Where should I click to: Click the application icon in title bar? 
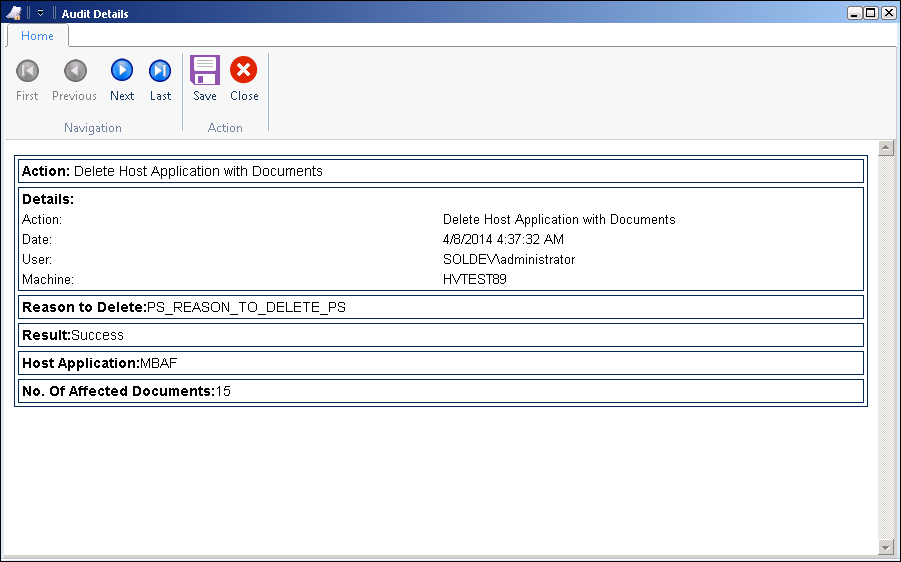[x=14, y=13]
